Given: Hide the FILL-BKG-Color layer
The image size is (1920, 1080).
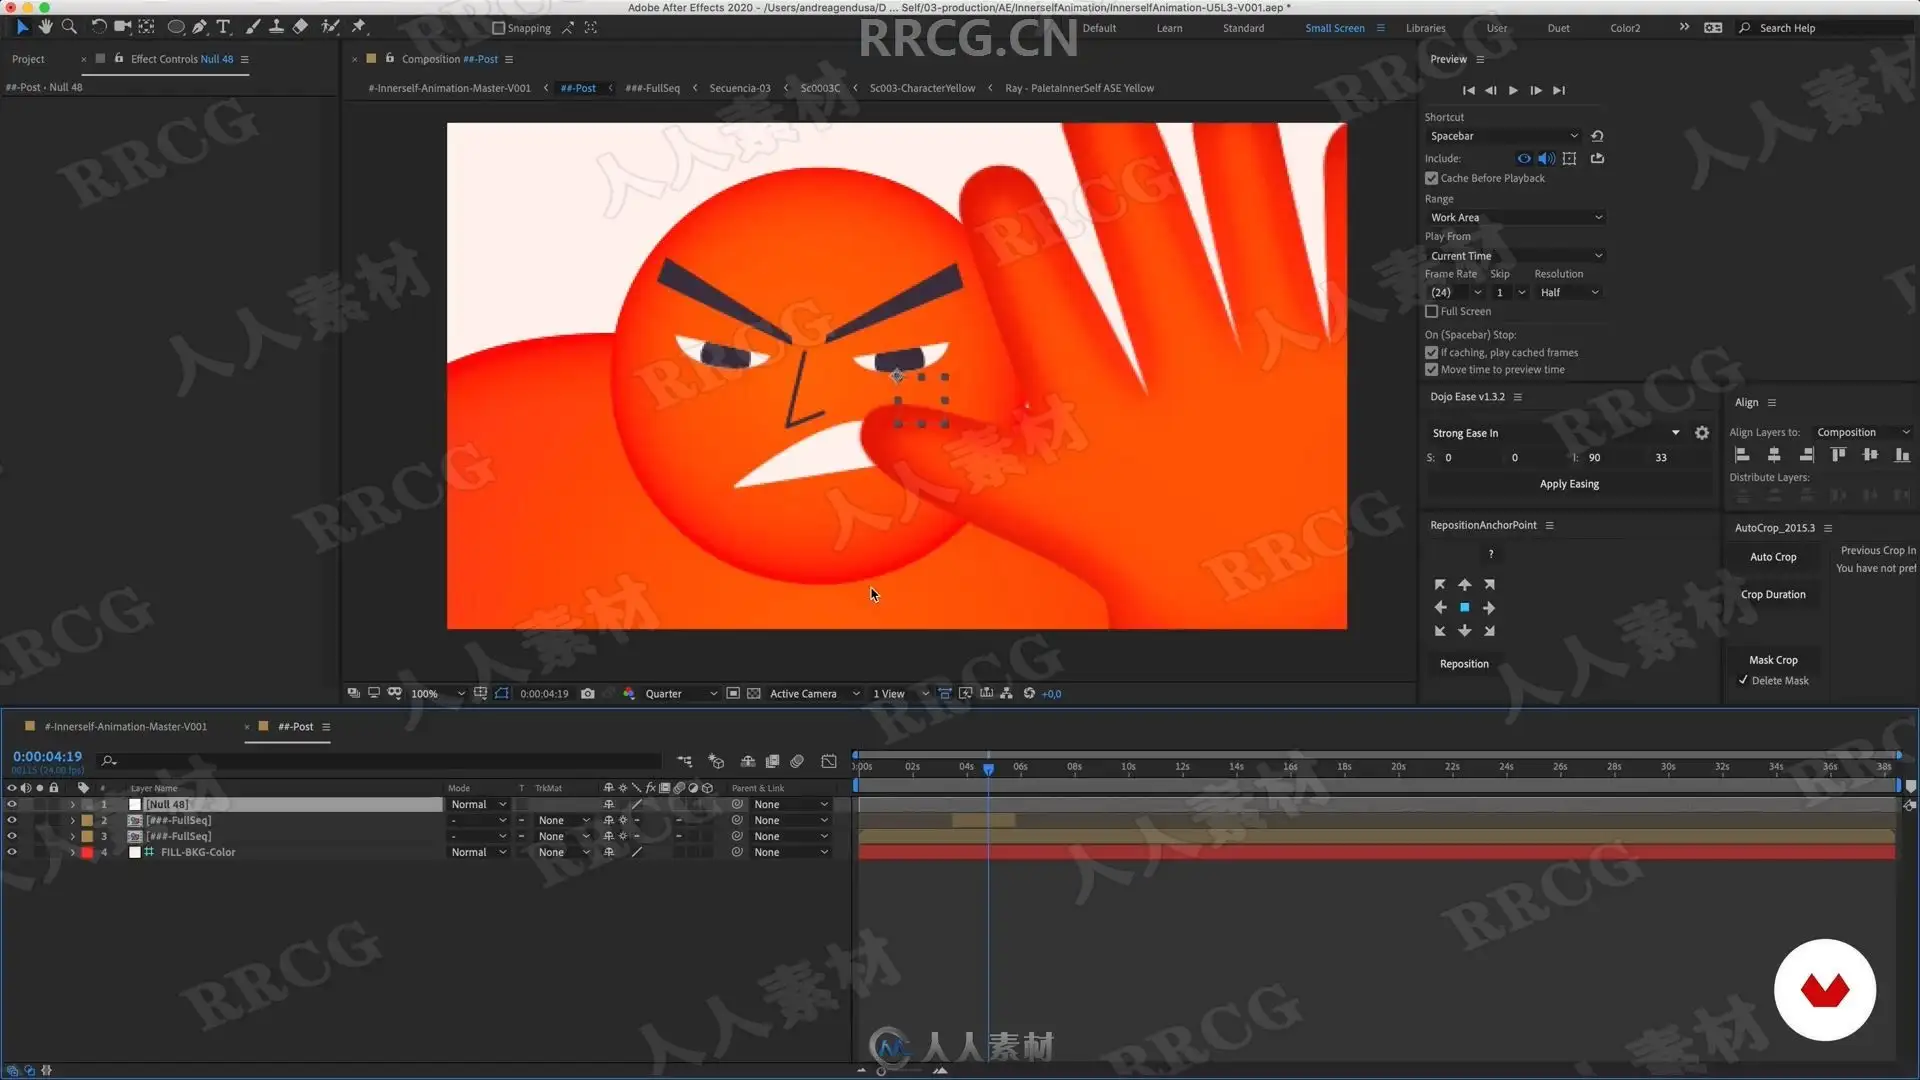Looking at the screenshot, I should coord(12,852).
